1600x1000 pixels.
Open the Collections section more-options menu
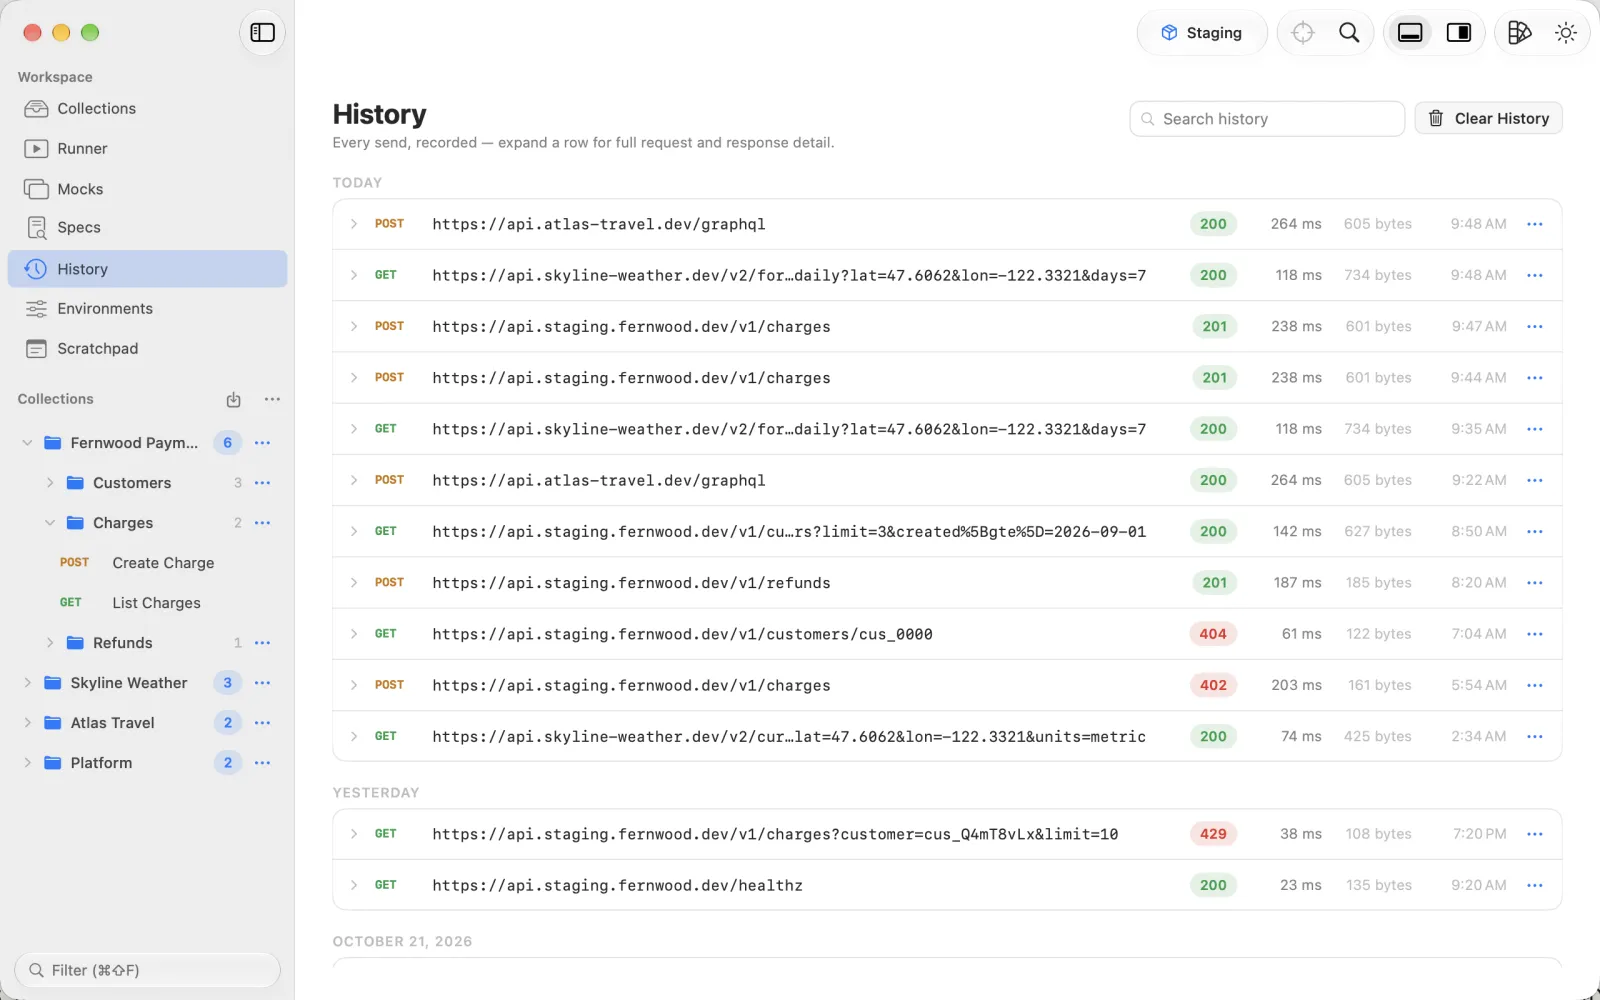[272, 399]
